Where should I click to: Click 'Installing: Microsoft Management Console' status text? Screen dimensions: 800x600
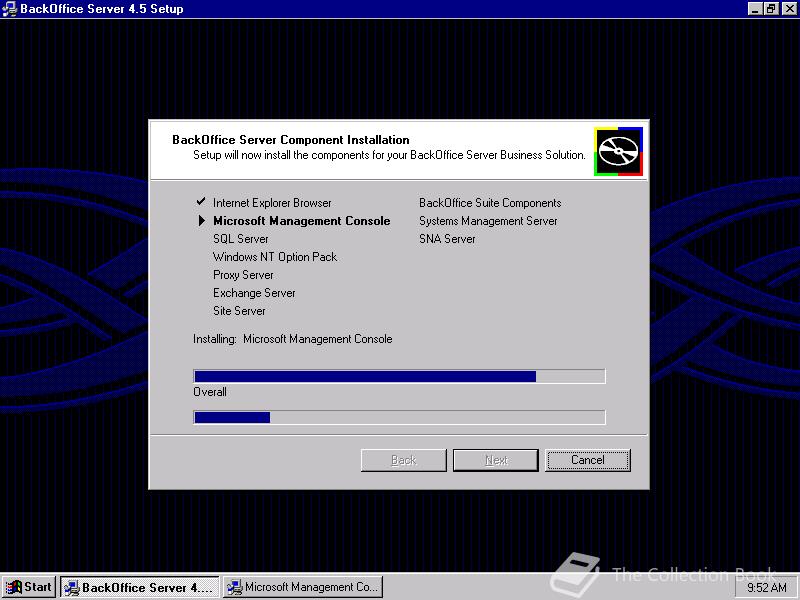pyautogui.click(x=292, y=339)
